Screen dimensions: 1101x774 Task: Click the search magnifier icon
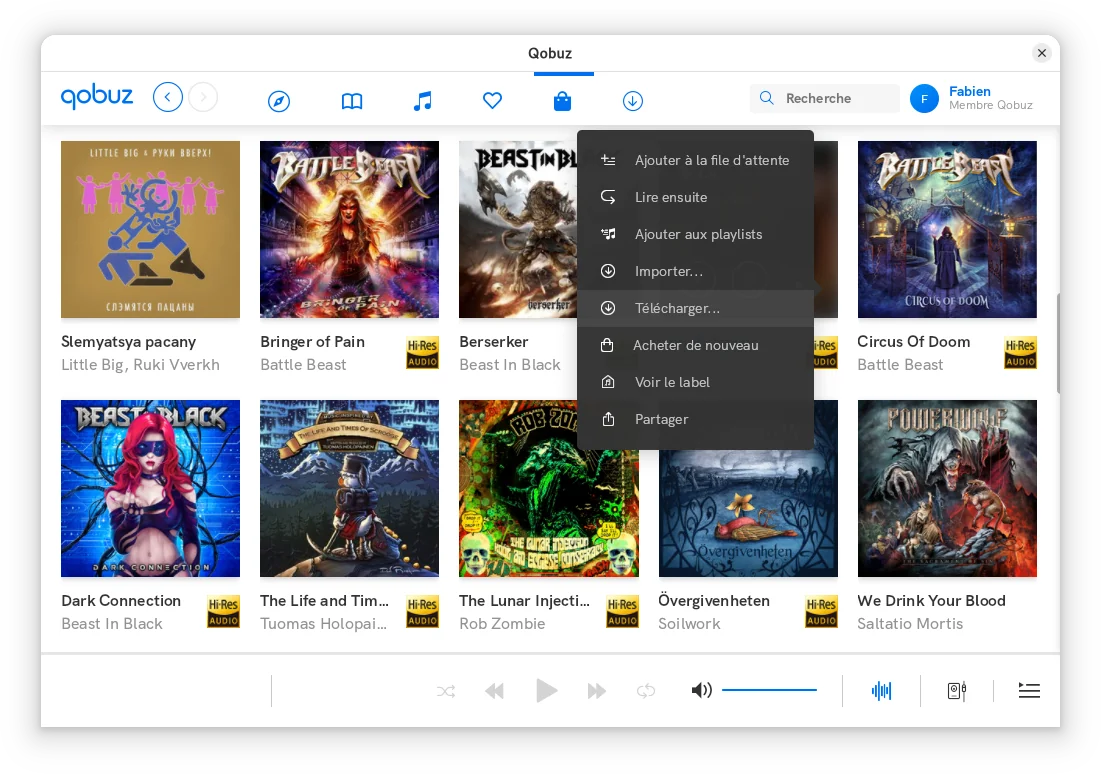pyautogui.click(x=767, y=98)
